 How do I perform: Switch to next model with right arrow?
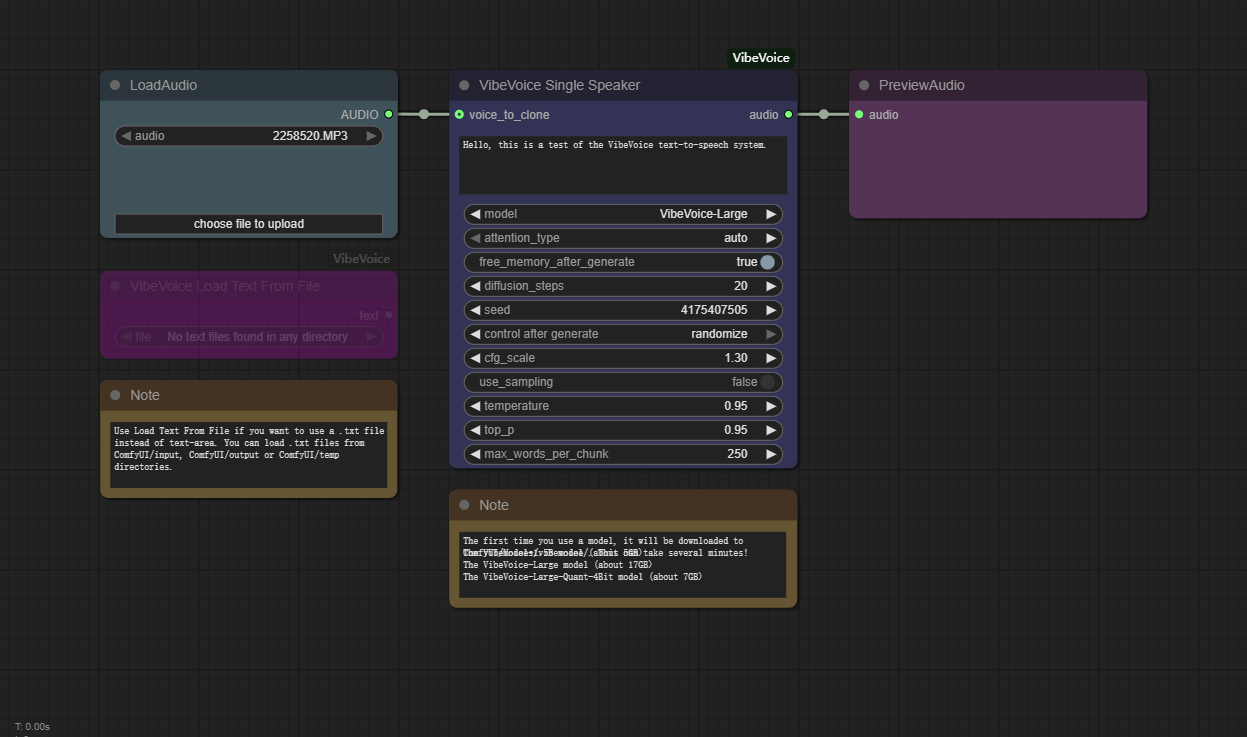(x=771, y=214)
